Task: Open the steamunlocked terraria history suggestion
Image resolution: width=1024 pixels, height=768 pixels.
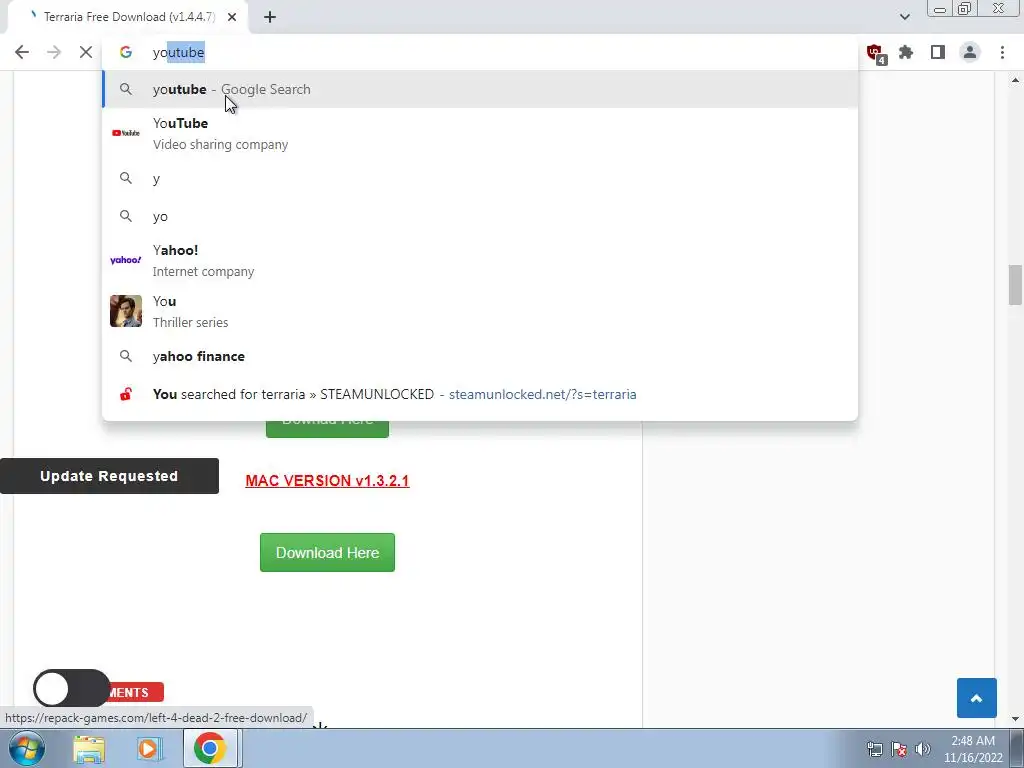Action: point(480,394)
